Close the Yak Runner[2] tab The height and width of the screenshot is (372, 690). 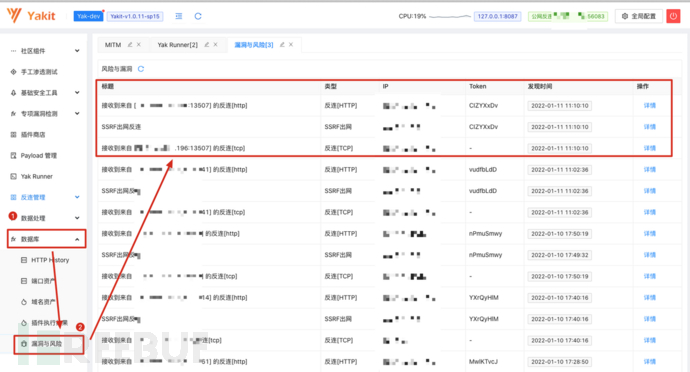(216, 44)
